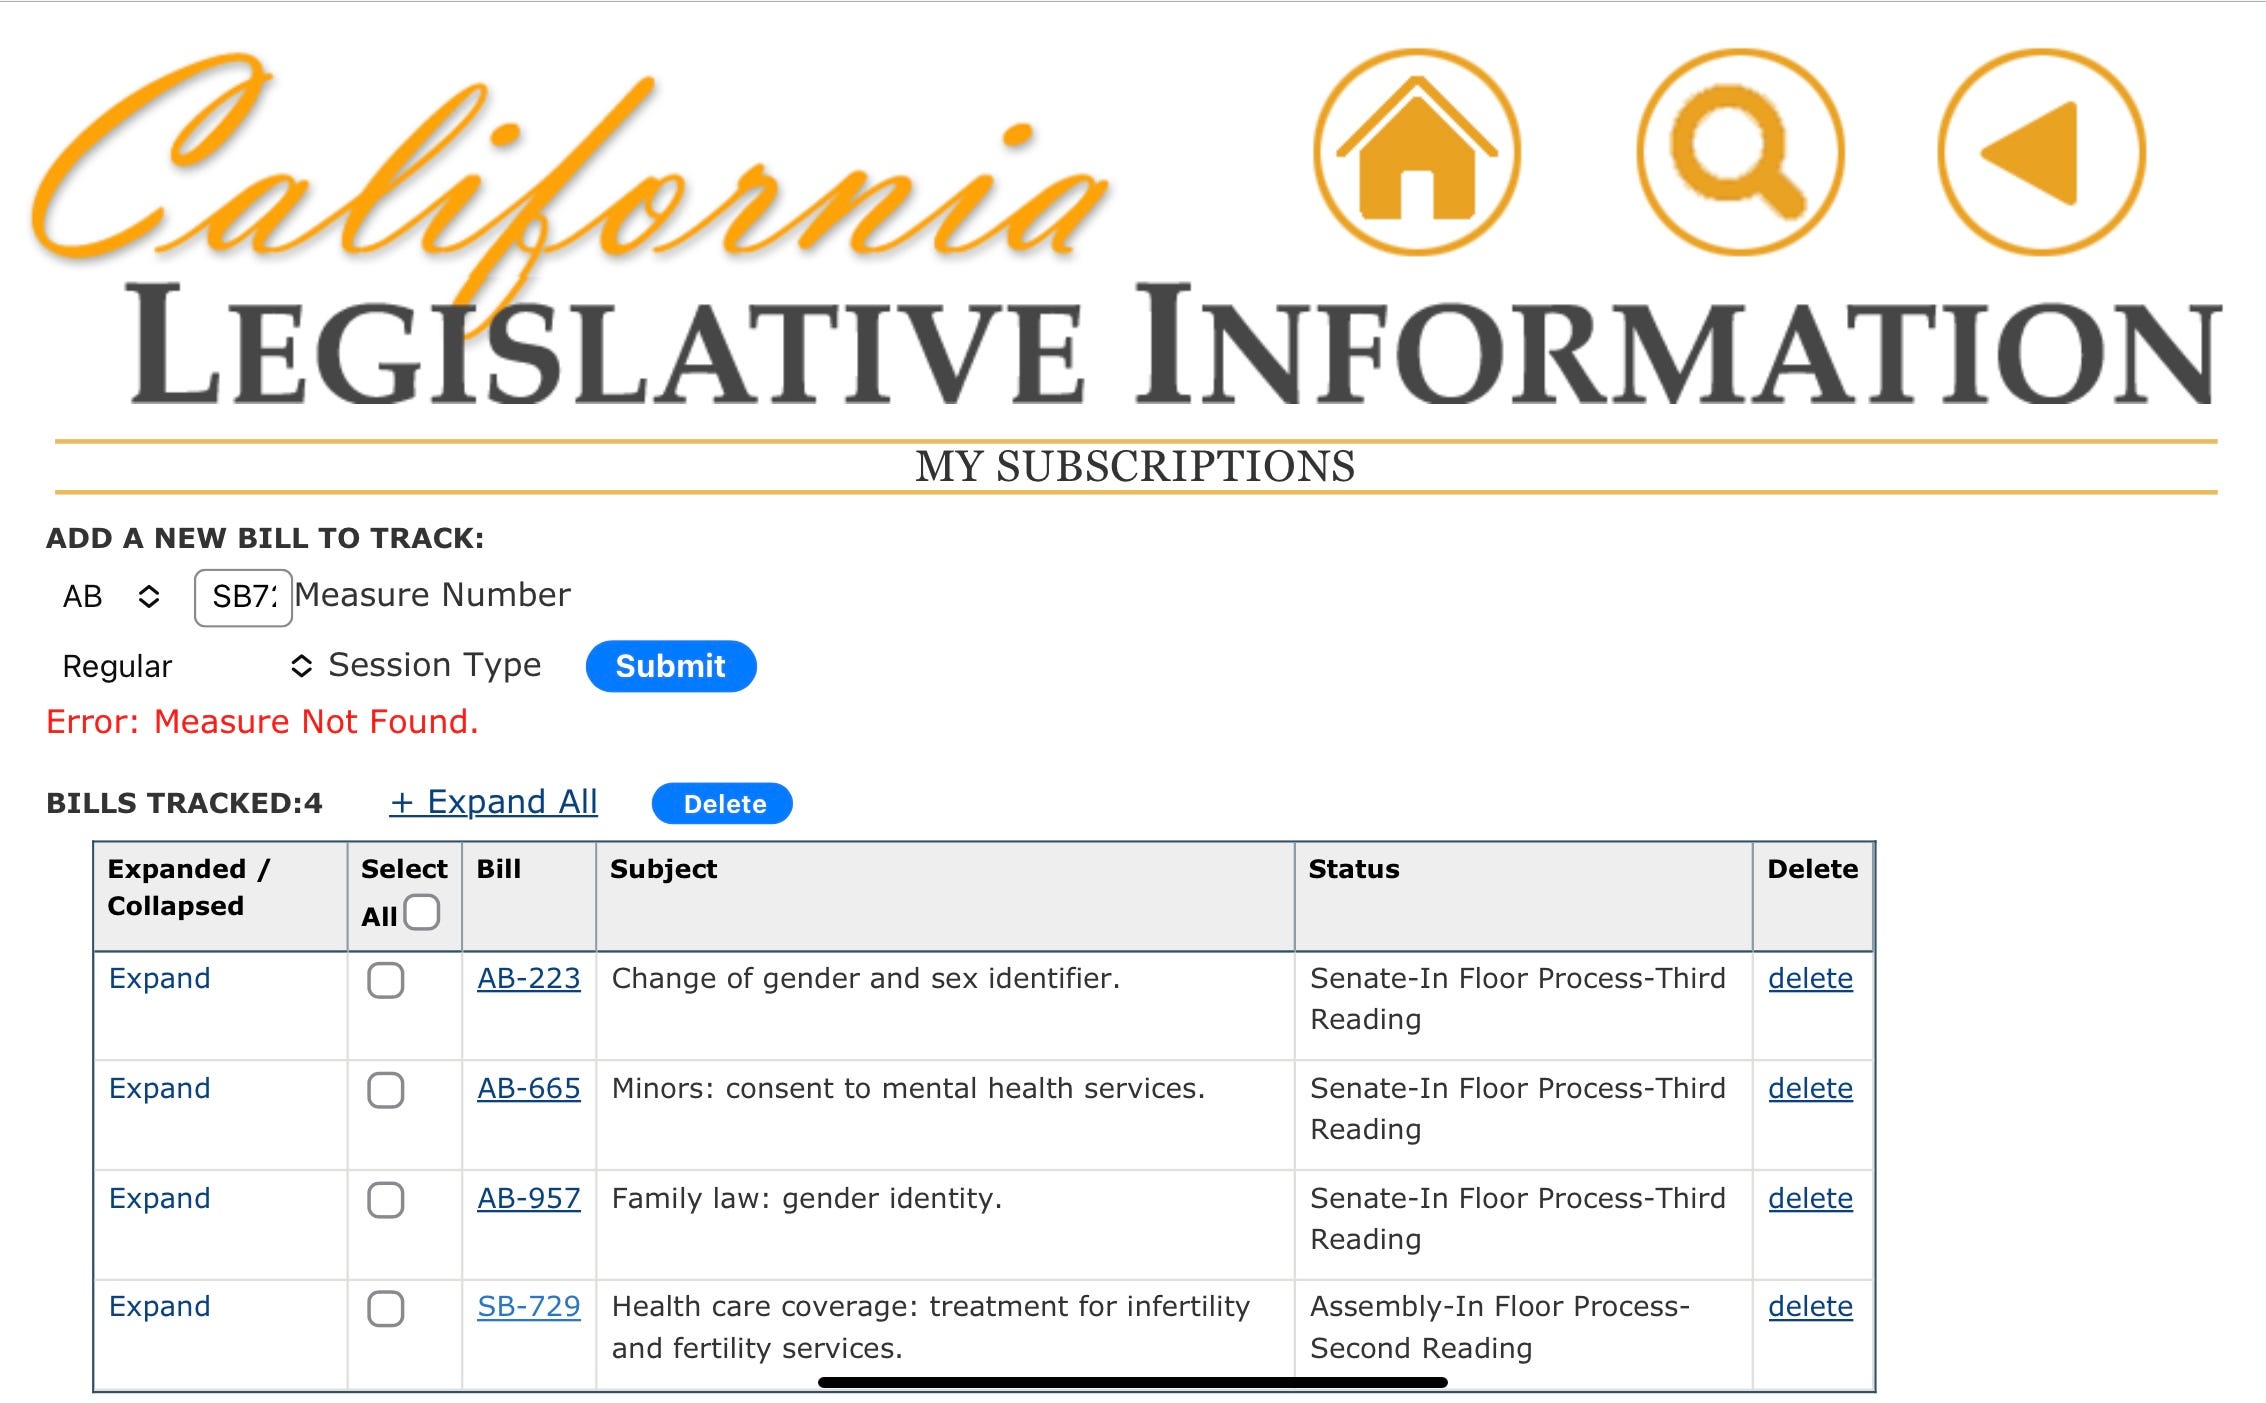
Task: Click 'Family law: gender identity.' subject
Action: click(807, 1198)
